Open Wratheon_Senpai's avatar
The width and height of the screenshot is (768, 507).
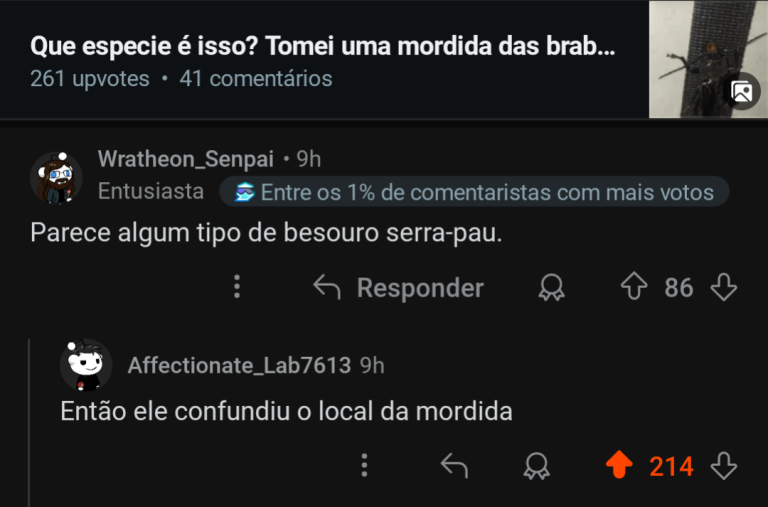(x=55, y=178)
